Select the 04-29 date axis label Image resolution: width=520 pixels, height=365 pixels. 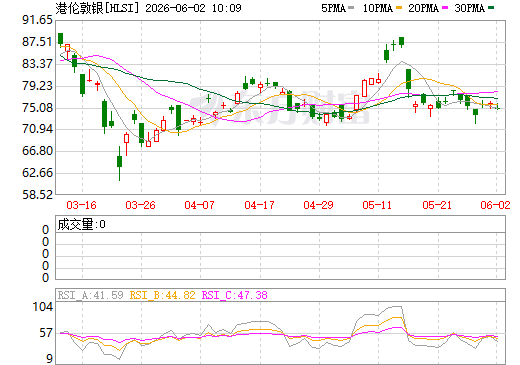point(318,205)
